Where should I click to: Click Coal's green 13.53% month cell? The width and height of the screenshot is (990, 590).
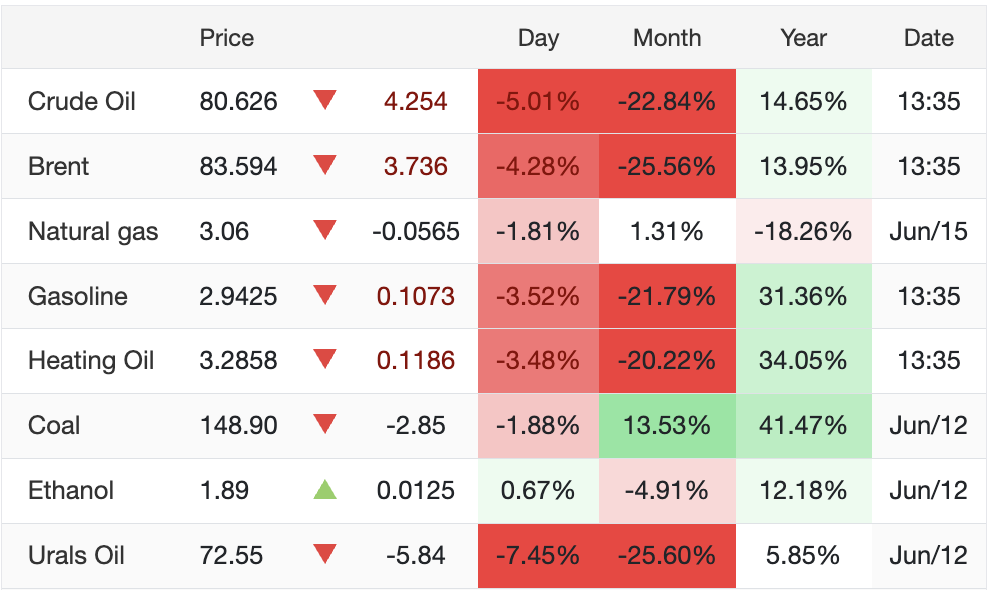667,426
